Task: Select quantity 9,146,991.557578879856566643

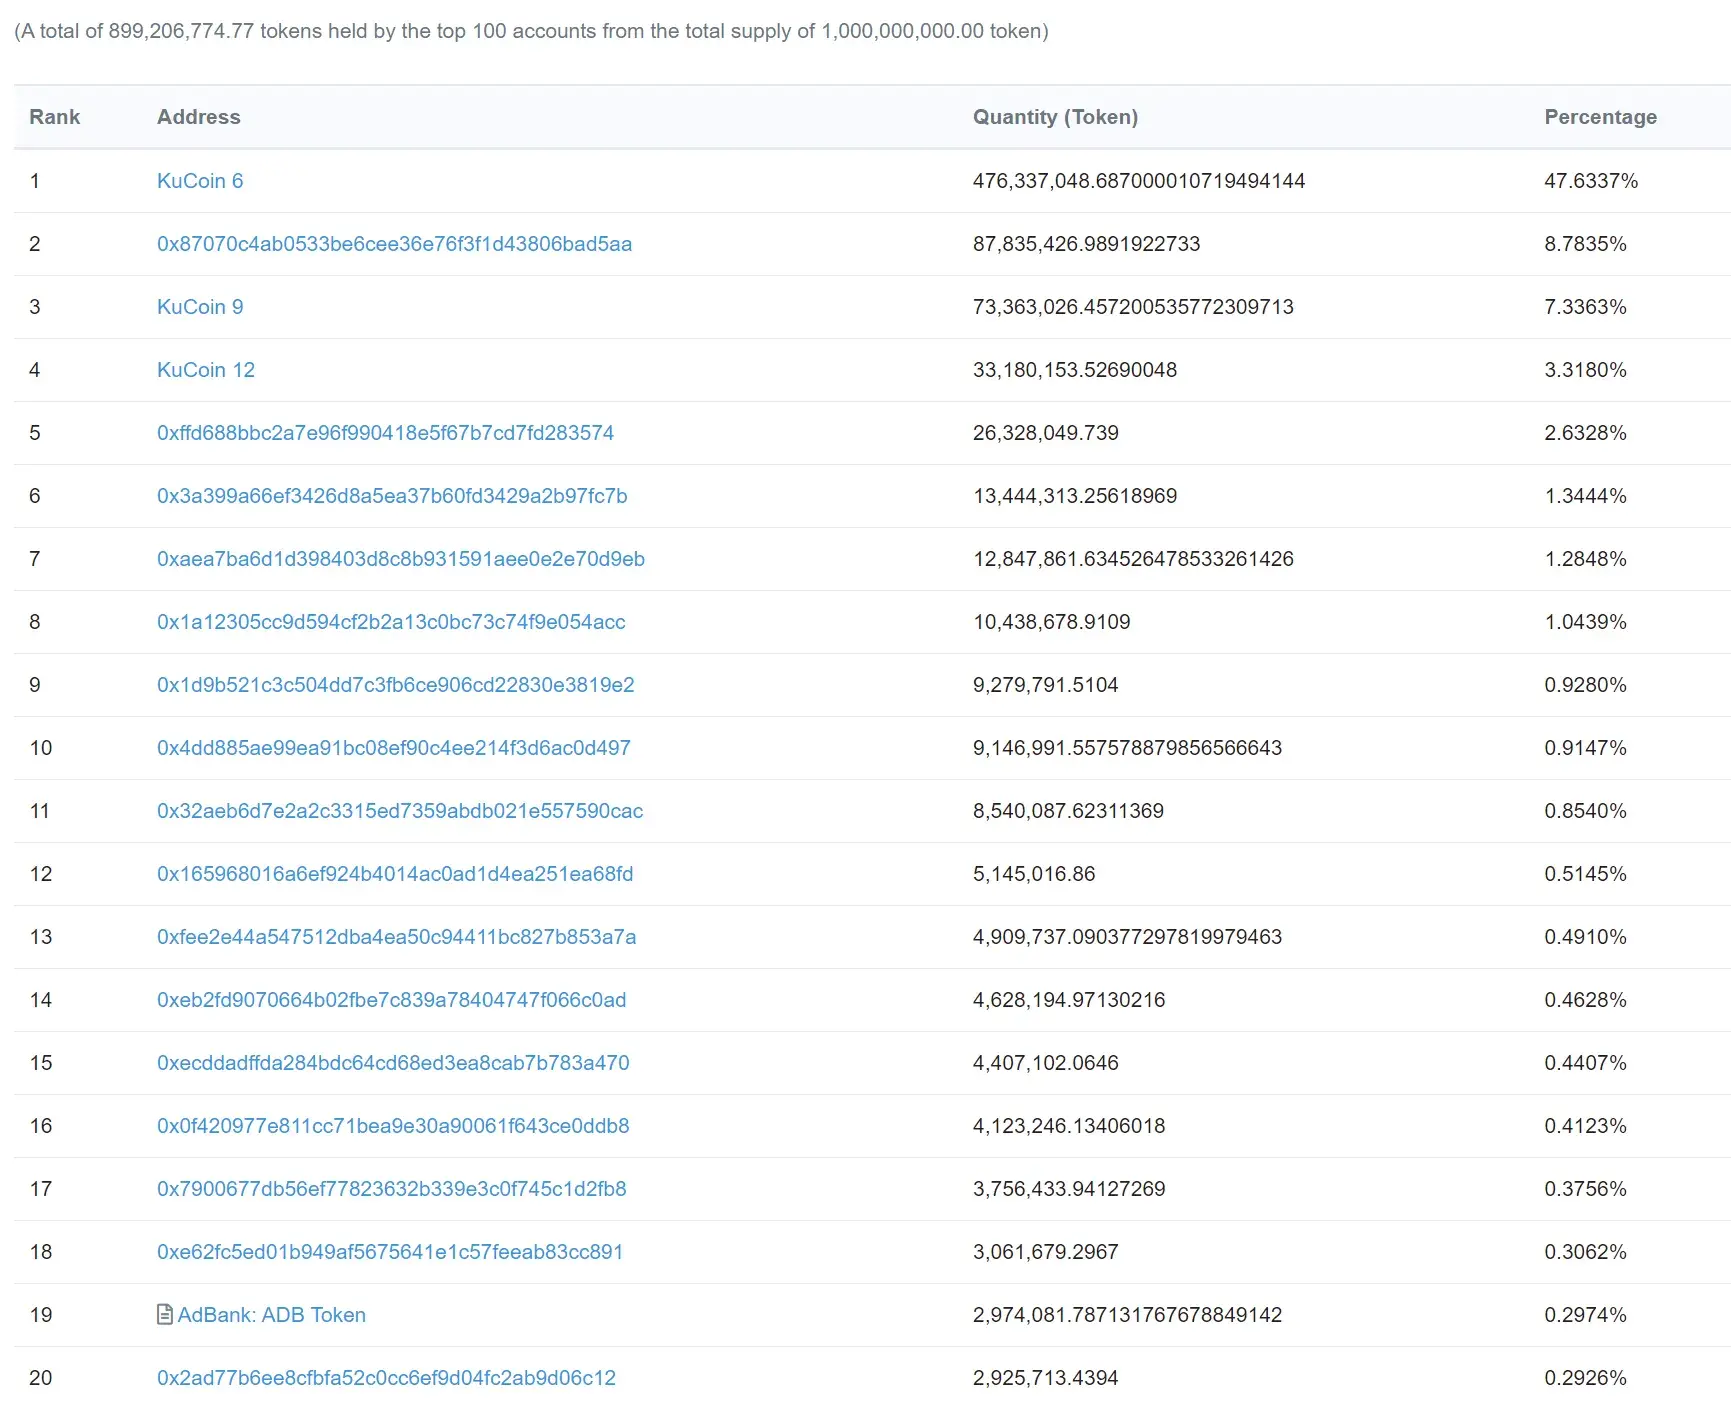Action: (x=1127, y=748)
